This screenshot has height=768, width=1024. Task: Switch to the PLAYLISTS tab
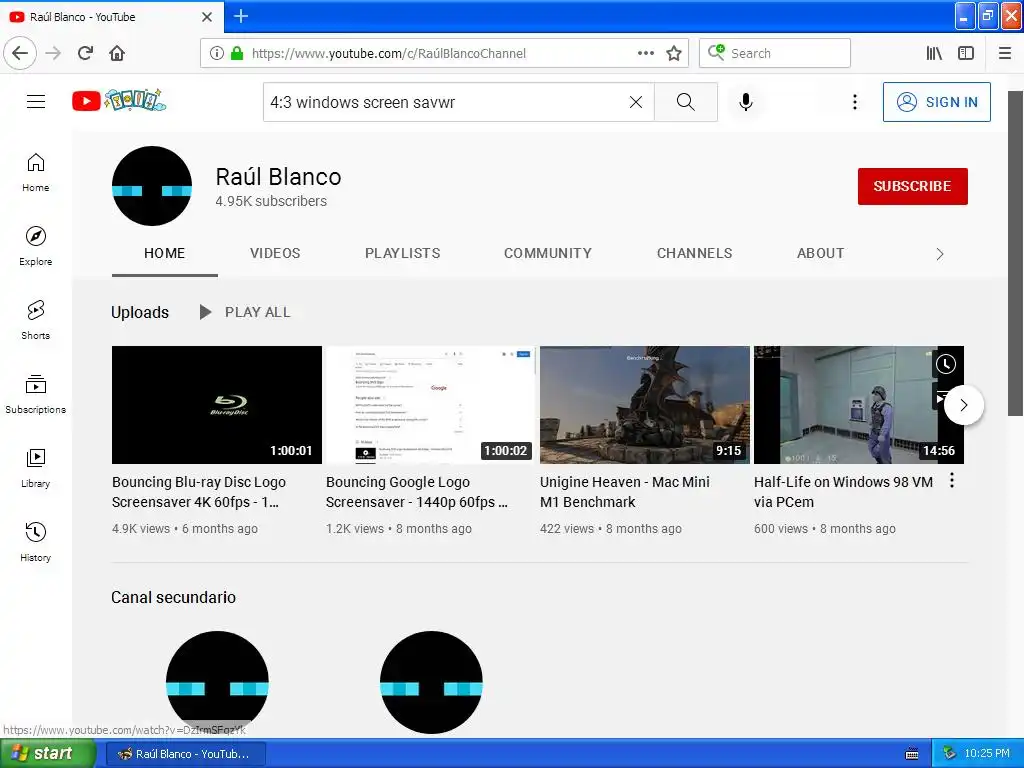pyautogui.click(x=402, y=253)
